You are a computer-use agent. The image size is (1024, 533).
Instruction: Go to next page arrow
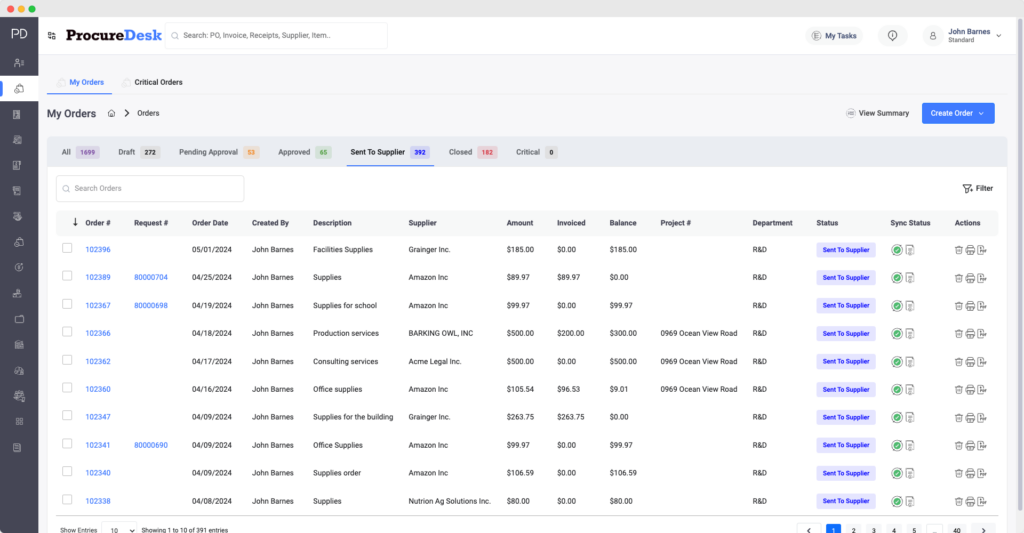983,530
